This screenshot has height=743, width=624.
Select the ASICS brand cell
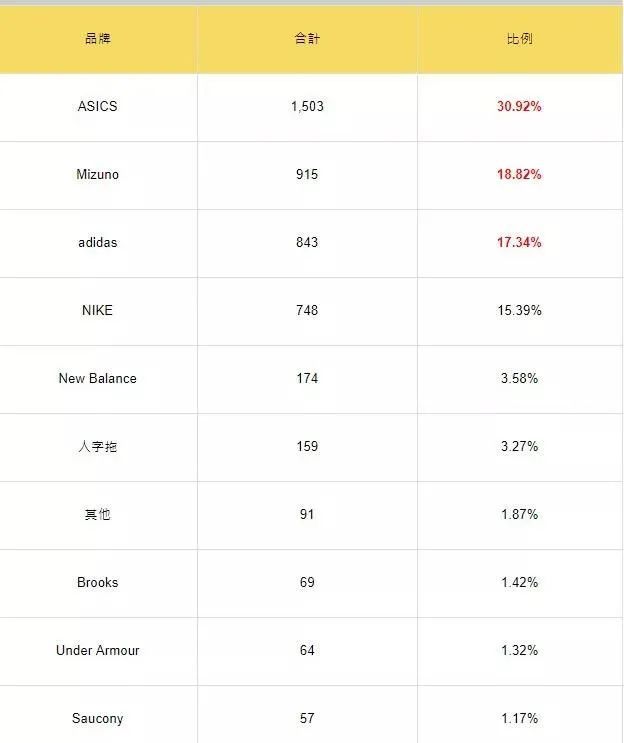pos(97,106)
